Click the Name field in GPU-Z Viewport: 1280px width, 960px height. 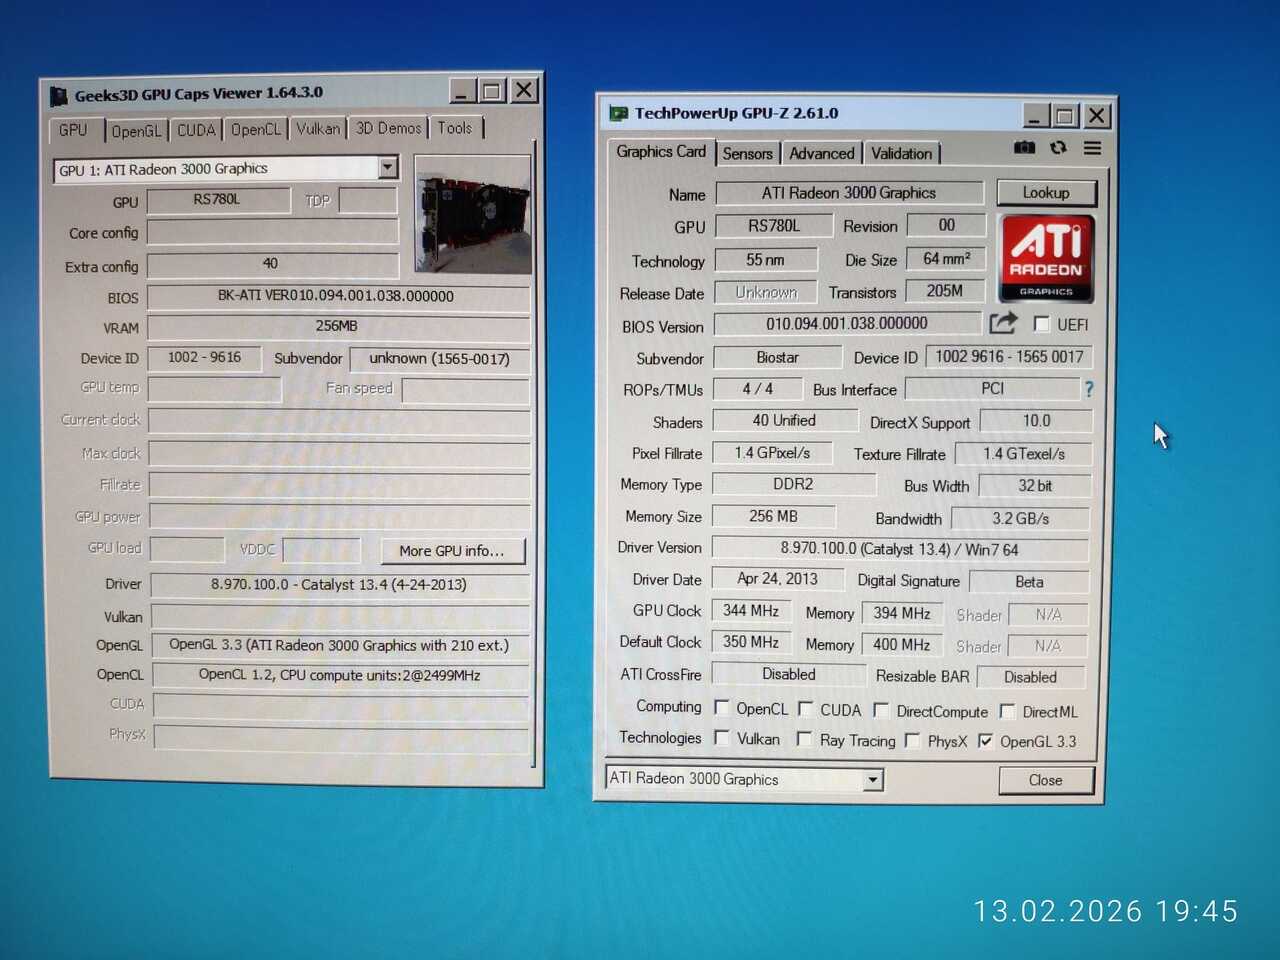point(849,193)
